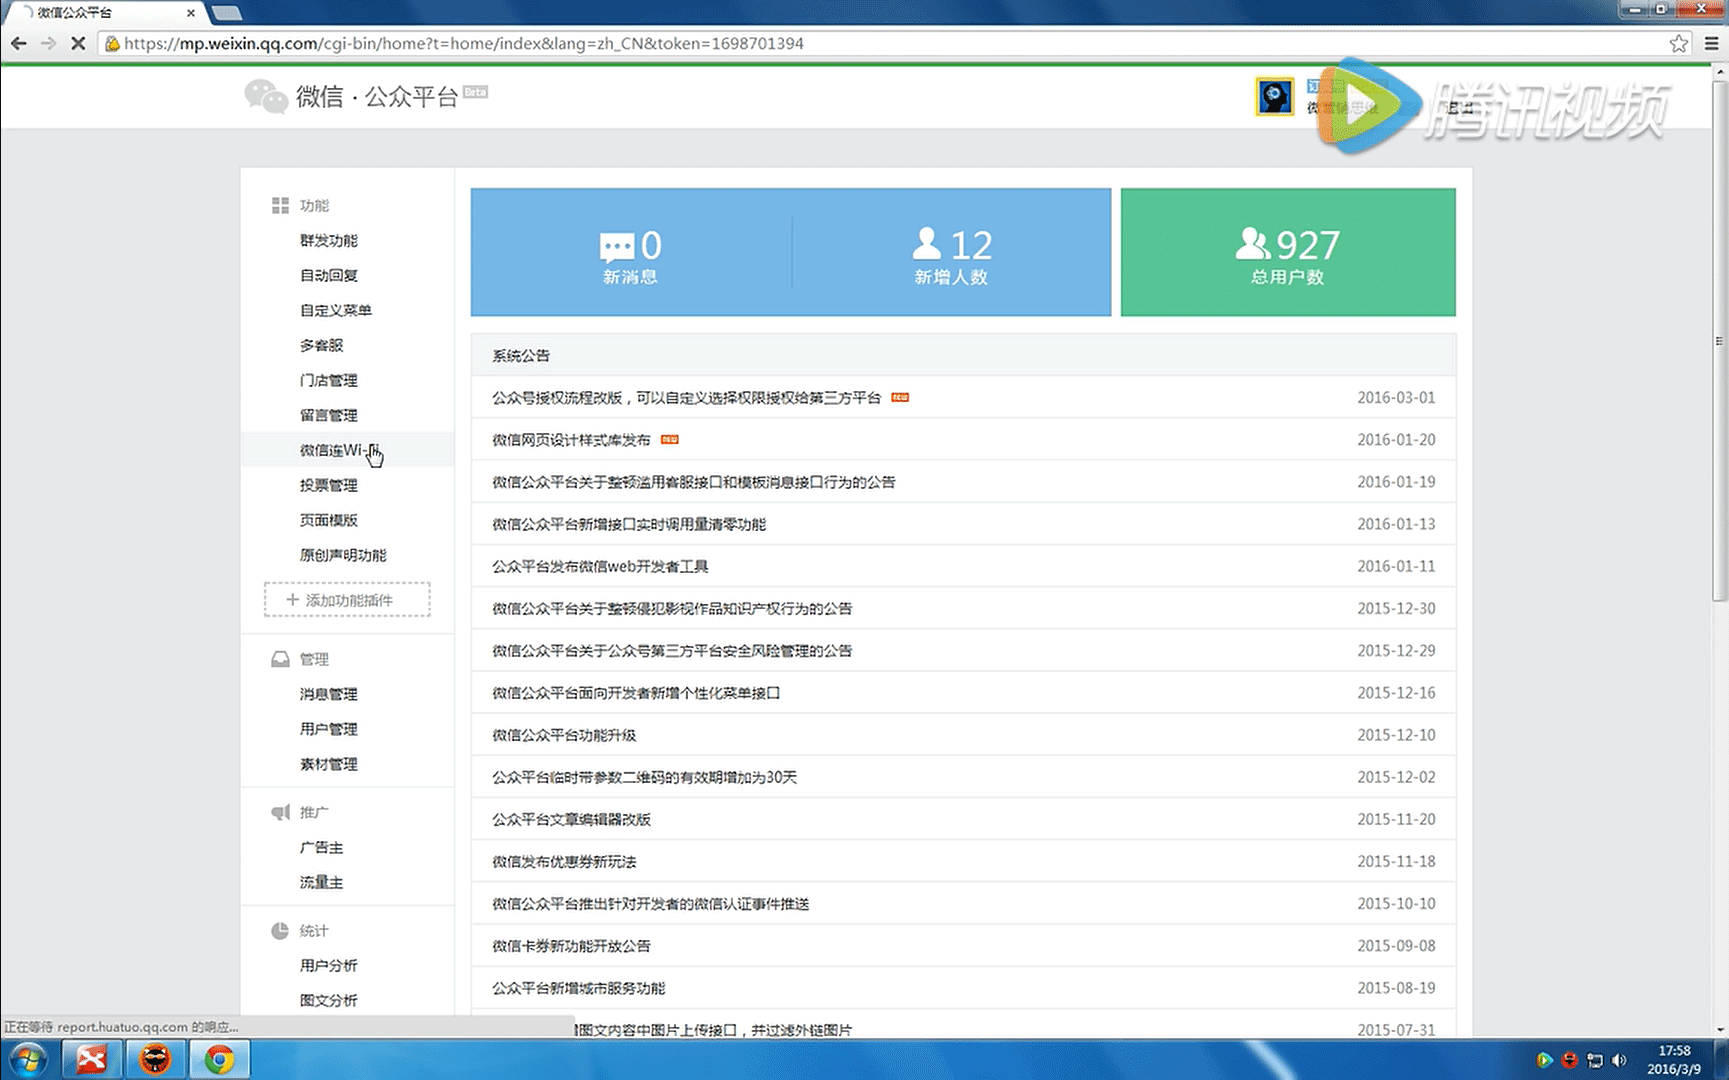The width and height of the screenshot is (1729, 1080).
Task: Click the new followers person icon
Action: (927, 244)
